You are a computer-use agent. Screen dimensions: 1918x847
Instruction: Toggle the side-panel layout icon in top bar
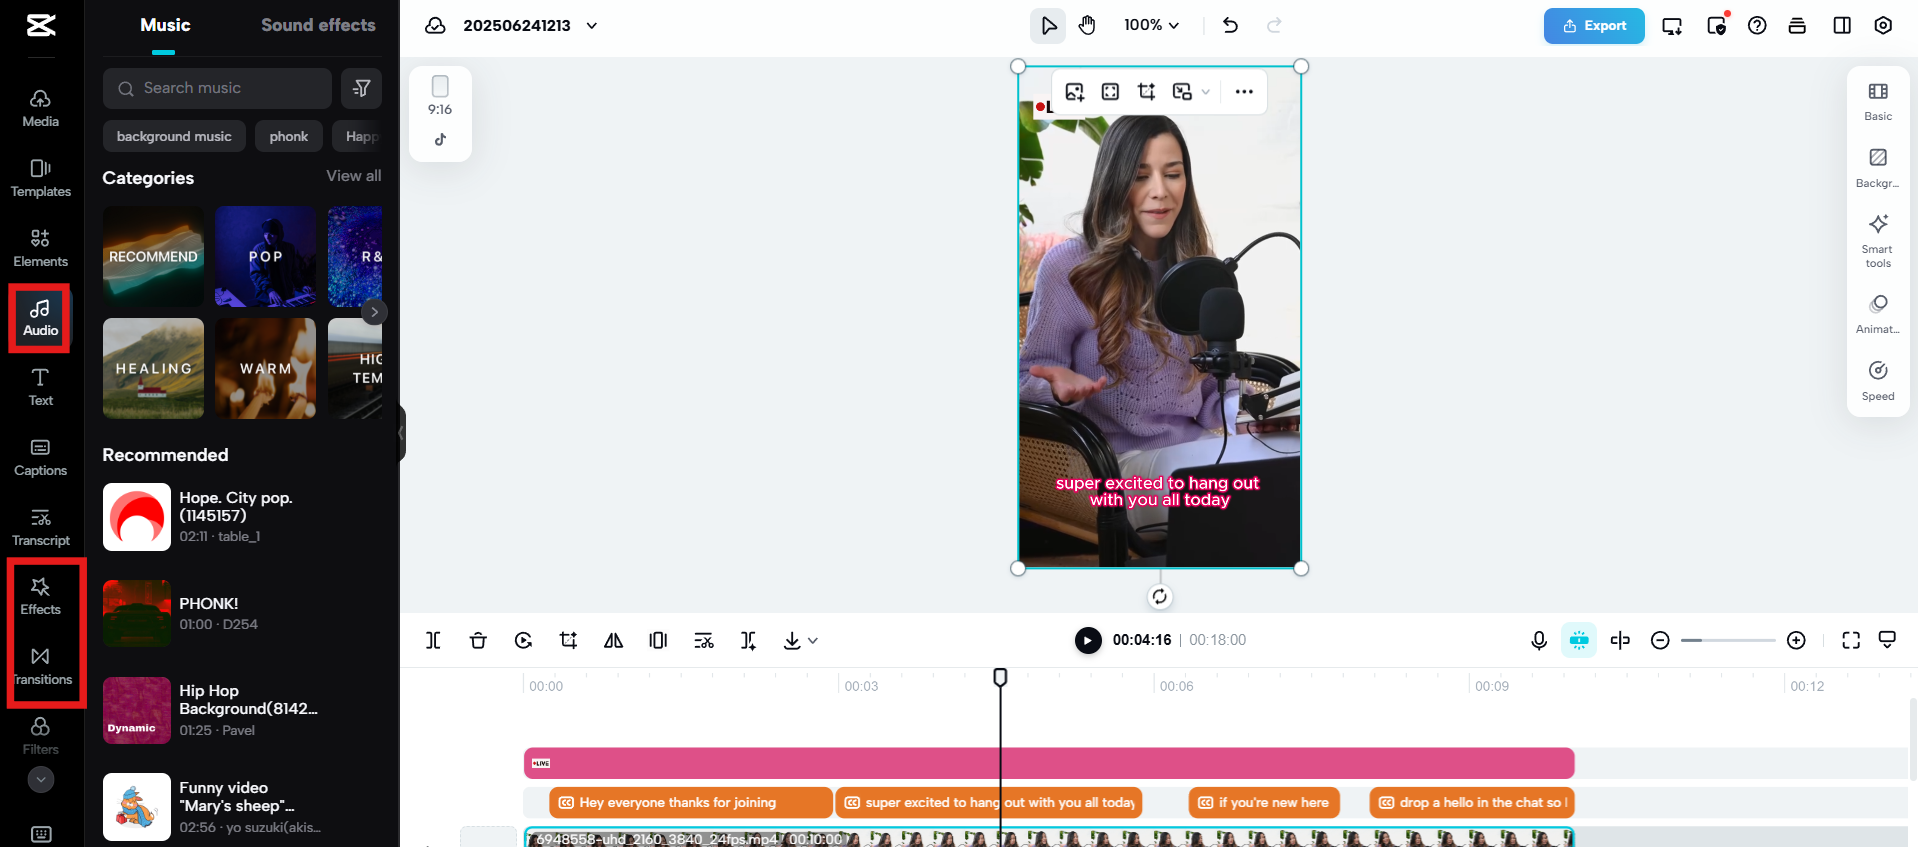point(1842,25)
